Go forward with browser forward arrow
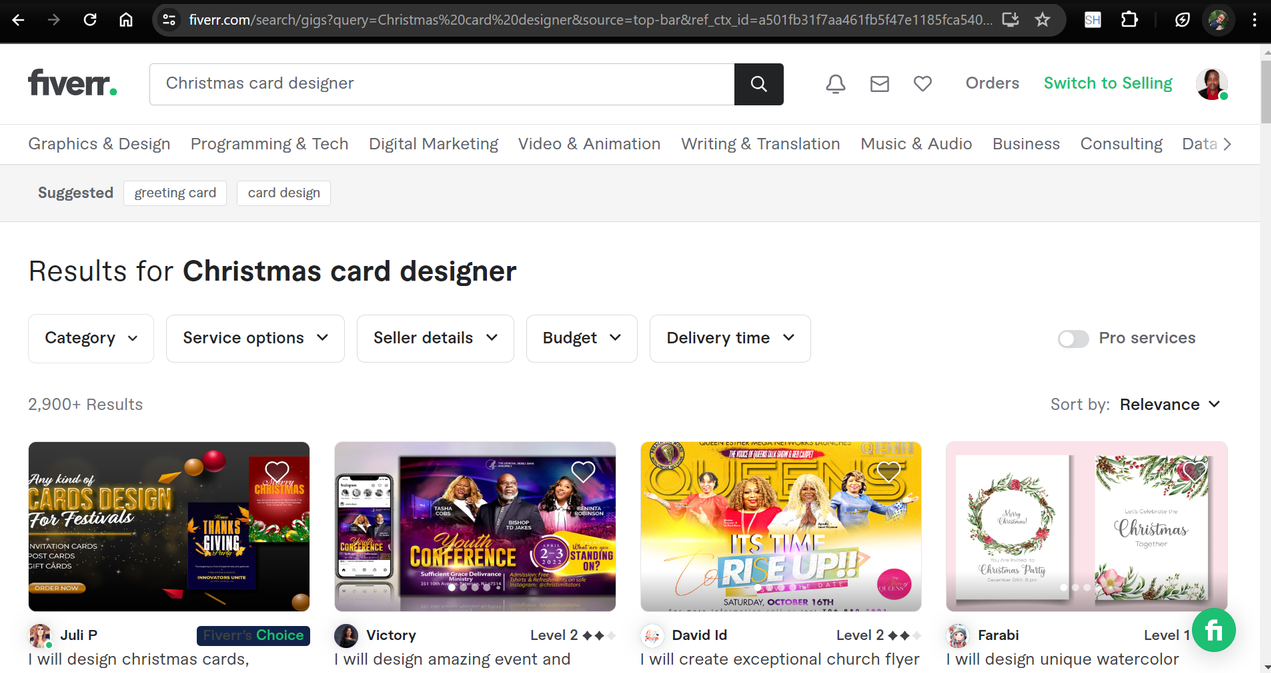This screenshot has width=1271, height=673. coord(54,19)
